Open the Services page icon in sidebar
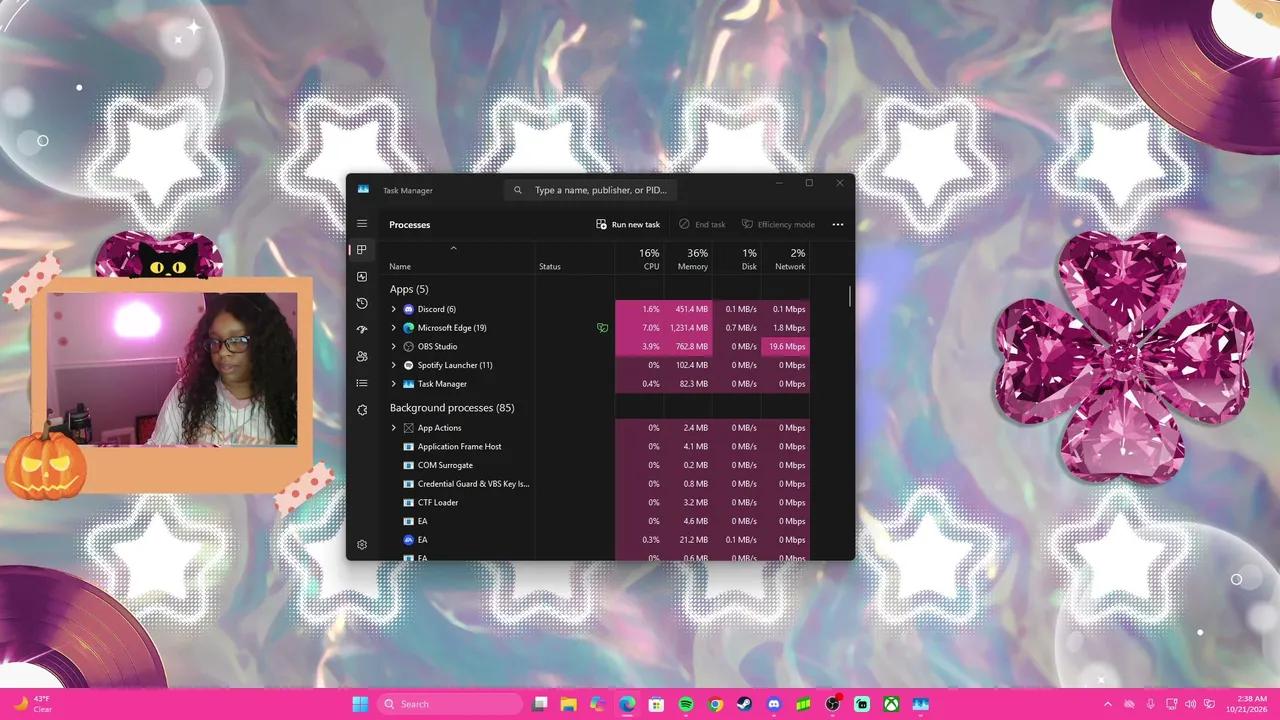The height and width of the screenshot is (720, 1280). [362, 410]
